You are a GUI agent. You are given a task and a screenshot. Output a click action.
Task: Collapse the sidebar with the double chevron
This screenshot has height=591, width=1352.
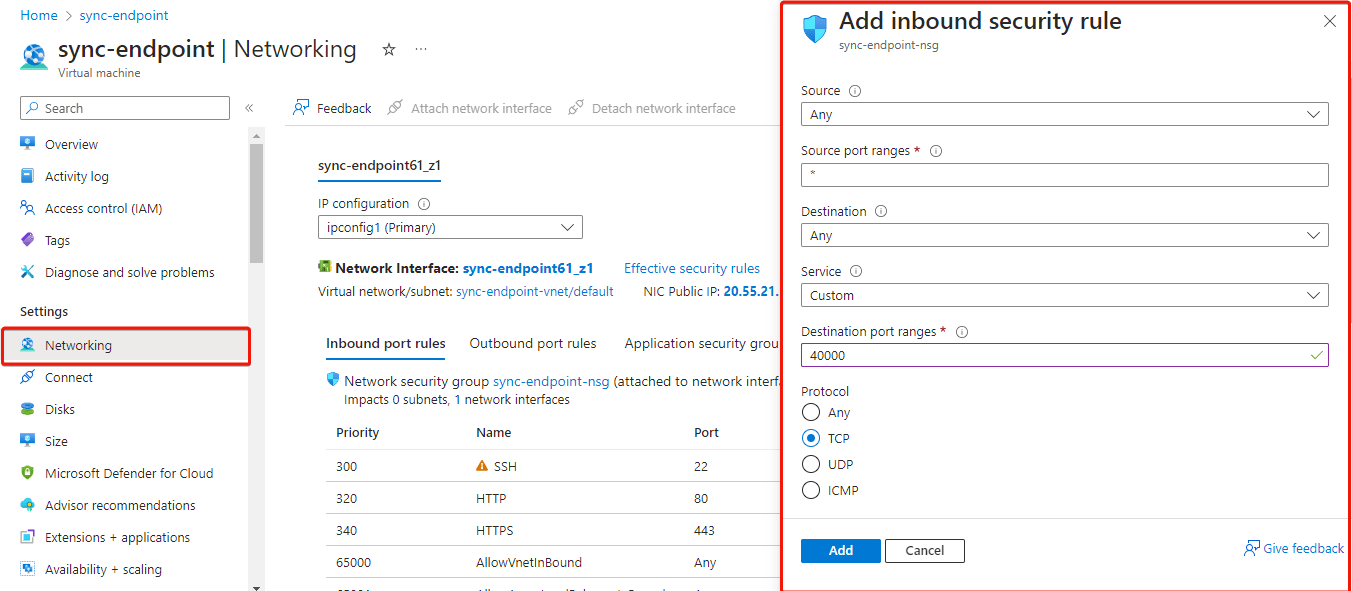coord(249,108)
